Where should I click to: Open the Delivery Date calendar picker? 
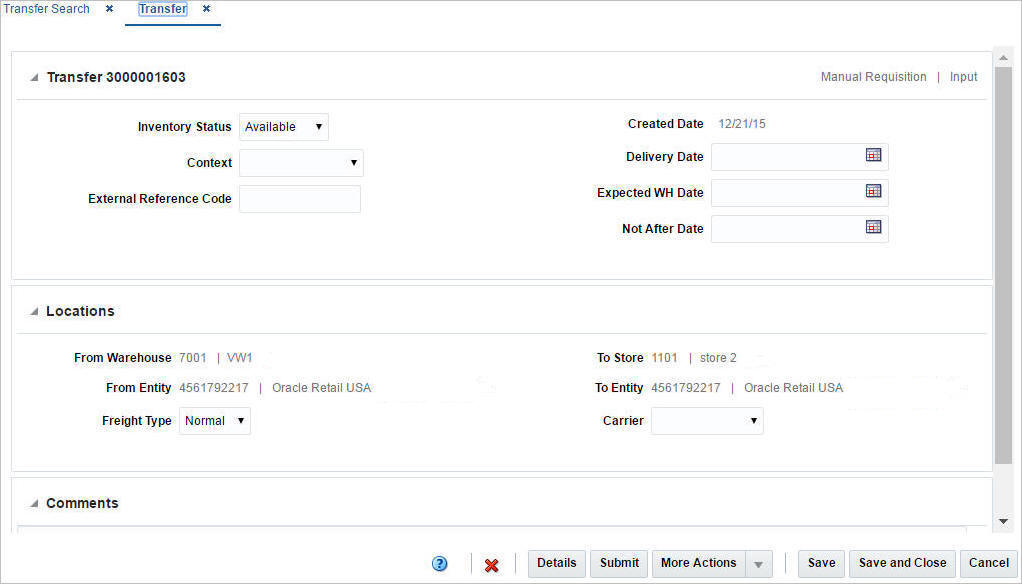pos(873,156)
